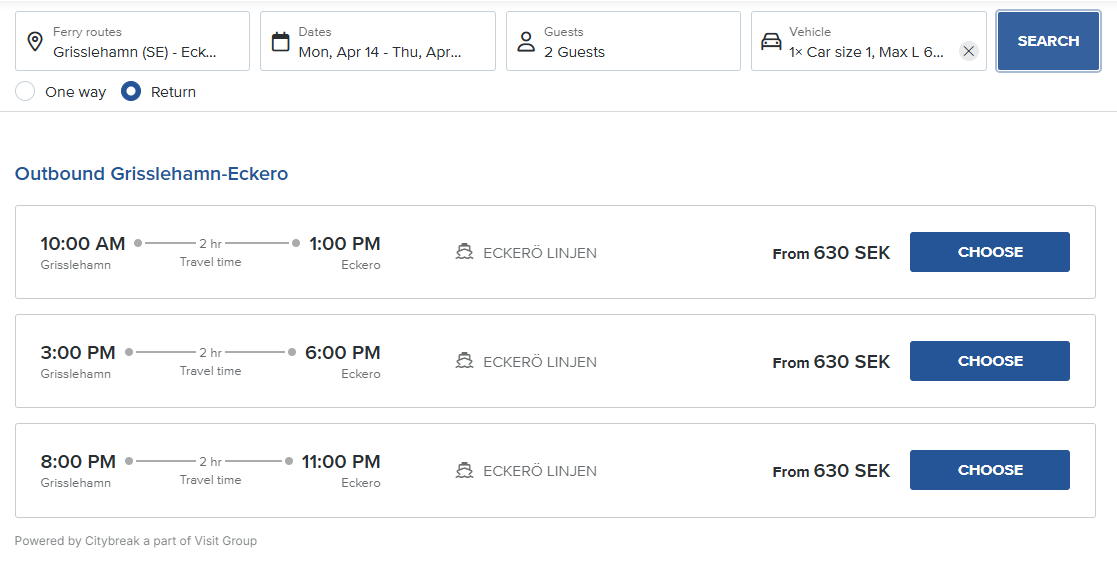Click ferry icon of the 3:00 PM sailing
This screenshot has width=1117, height=561.
click(x=464, y=361)
